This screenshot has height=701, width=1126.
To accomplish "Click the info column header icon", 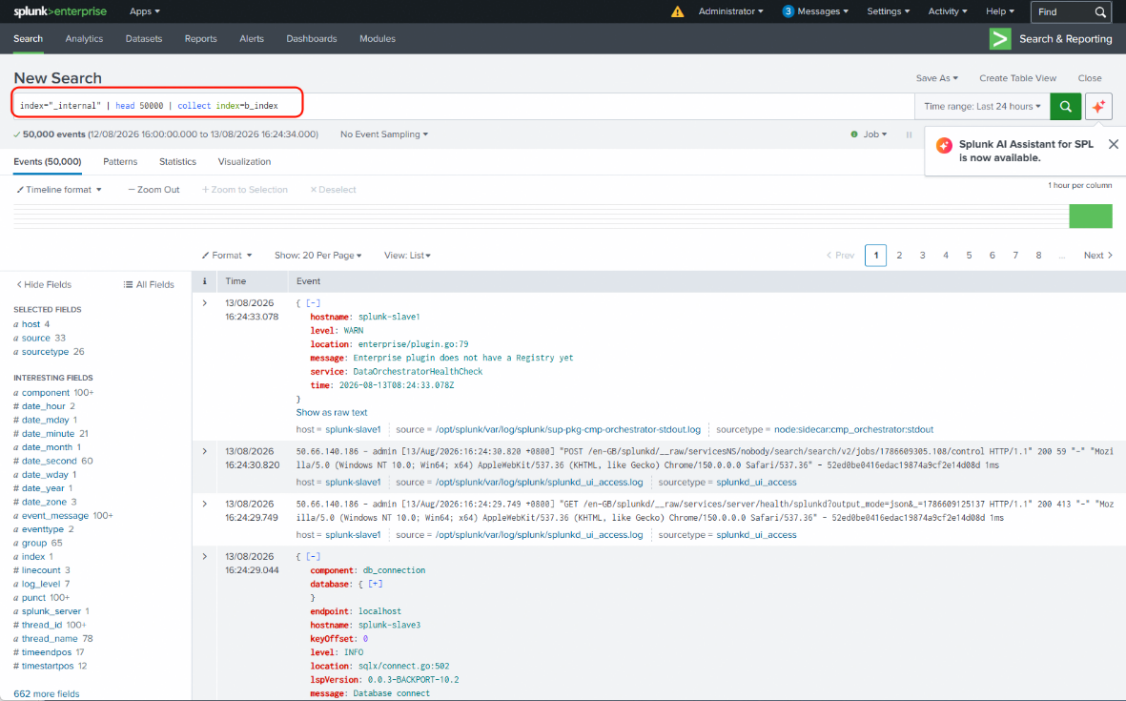I will pos(204,282).
